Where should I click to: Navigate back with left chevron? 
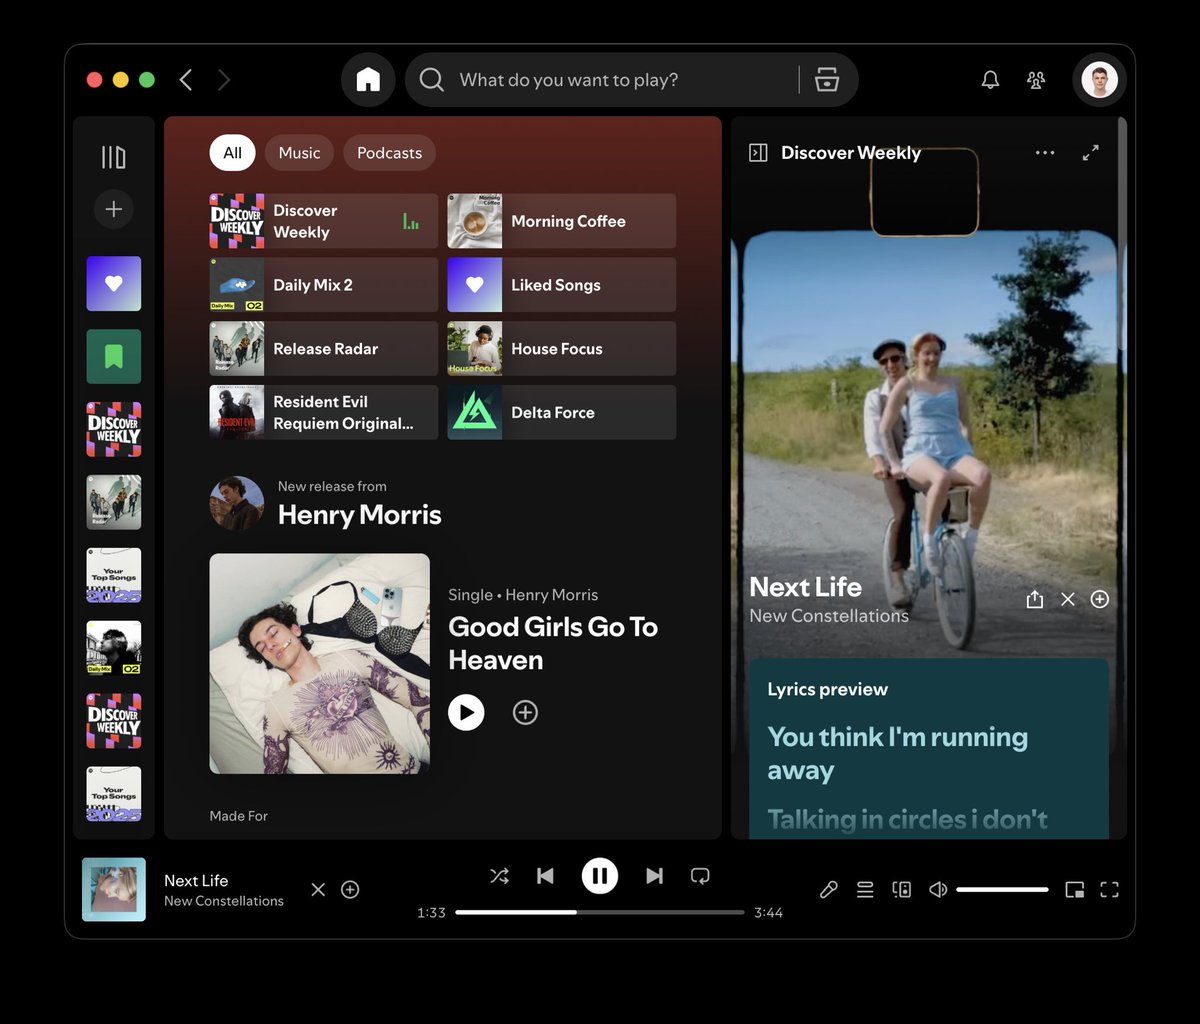click(186, 80)
